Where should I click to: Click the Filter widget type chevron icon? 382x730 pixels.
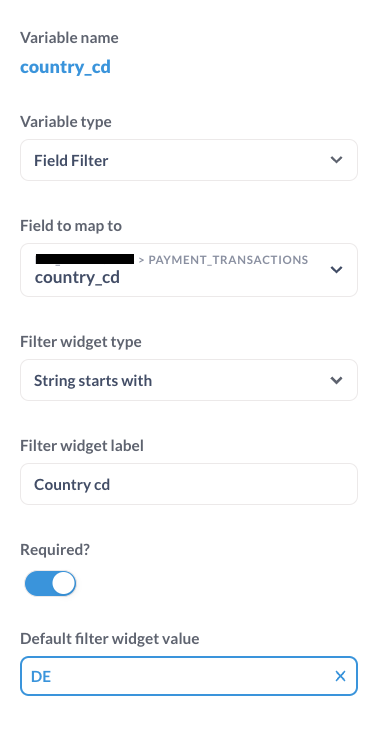(x=336, y=380)
